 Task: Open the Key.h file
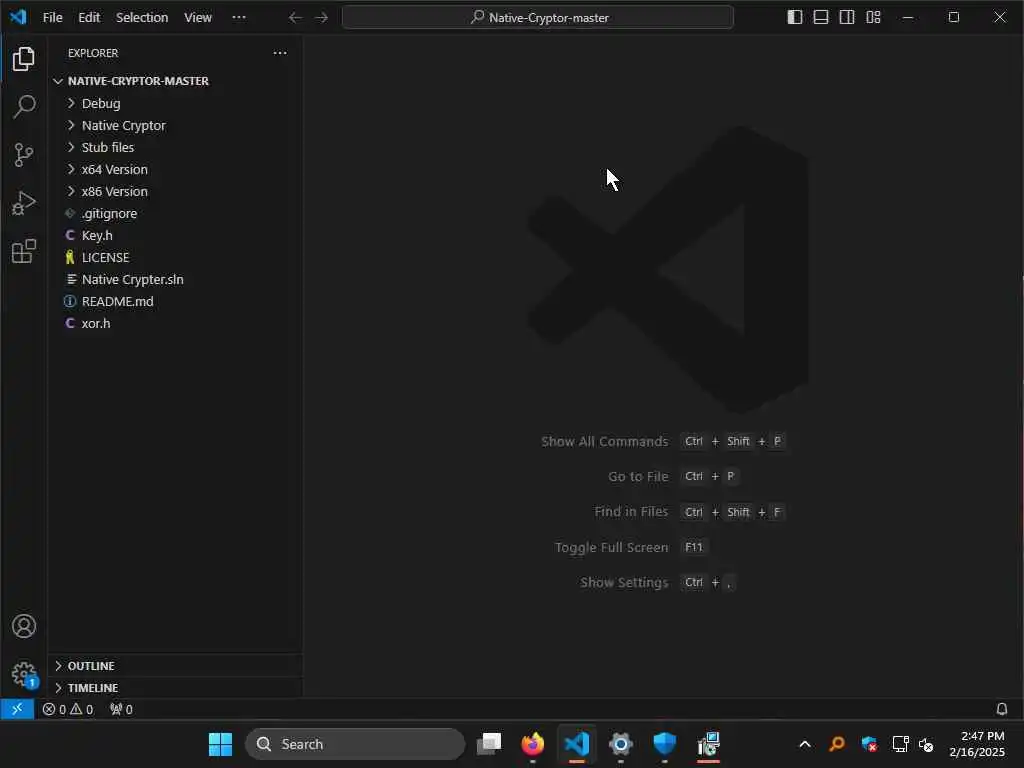point(175,235)
